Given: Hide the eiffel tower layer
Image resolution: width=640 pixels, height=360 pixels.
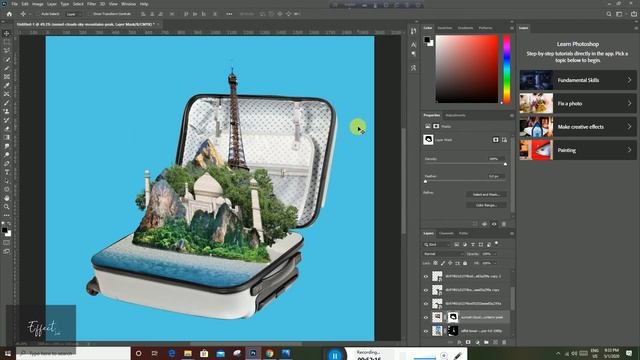Looking at the screenshot, I should 426,331.
